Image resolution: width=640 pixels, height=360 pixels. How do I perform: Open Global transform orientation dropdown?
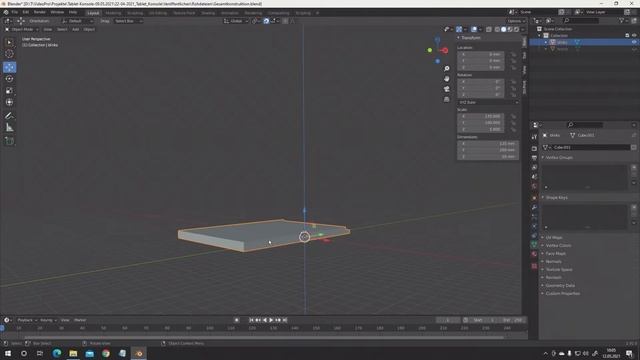pos(236,21)
